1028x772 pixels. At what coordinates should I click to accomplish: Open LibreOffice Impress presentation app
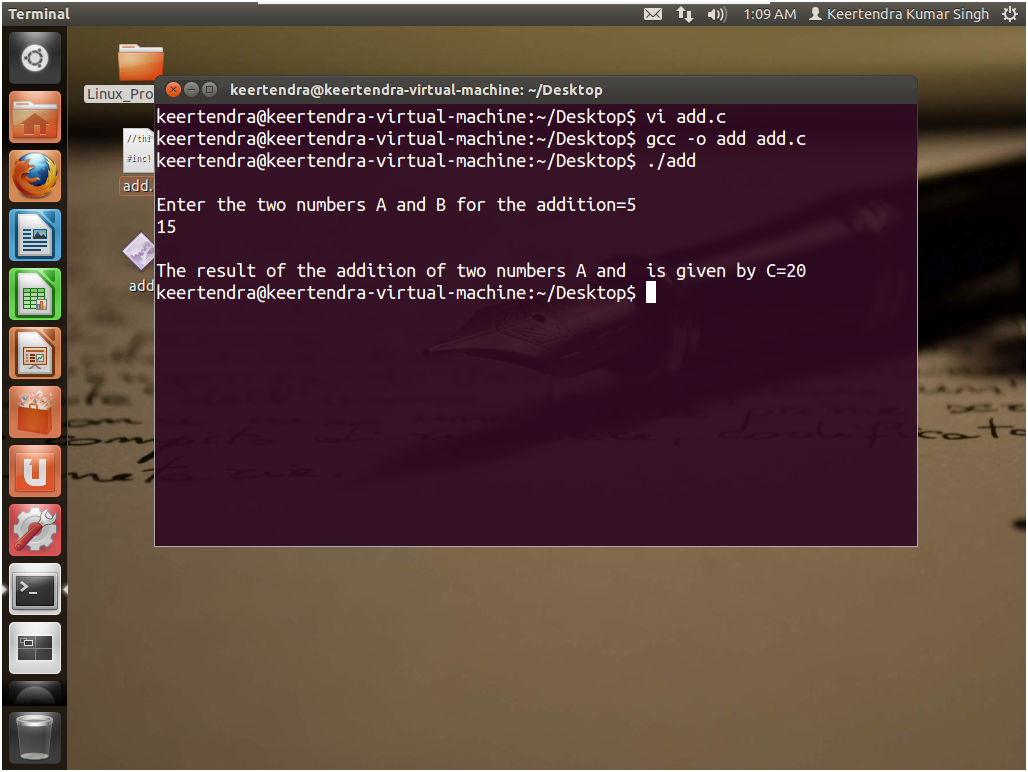point(35,353)
